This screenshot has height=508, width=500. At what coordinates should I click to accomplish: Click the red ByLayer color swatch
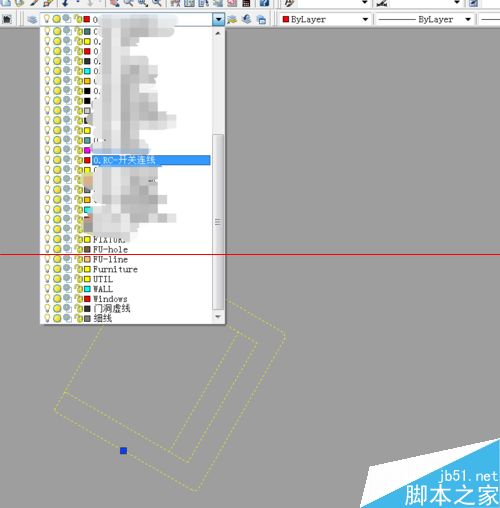(x=286, y=19)
